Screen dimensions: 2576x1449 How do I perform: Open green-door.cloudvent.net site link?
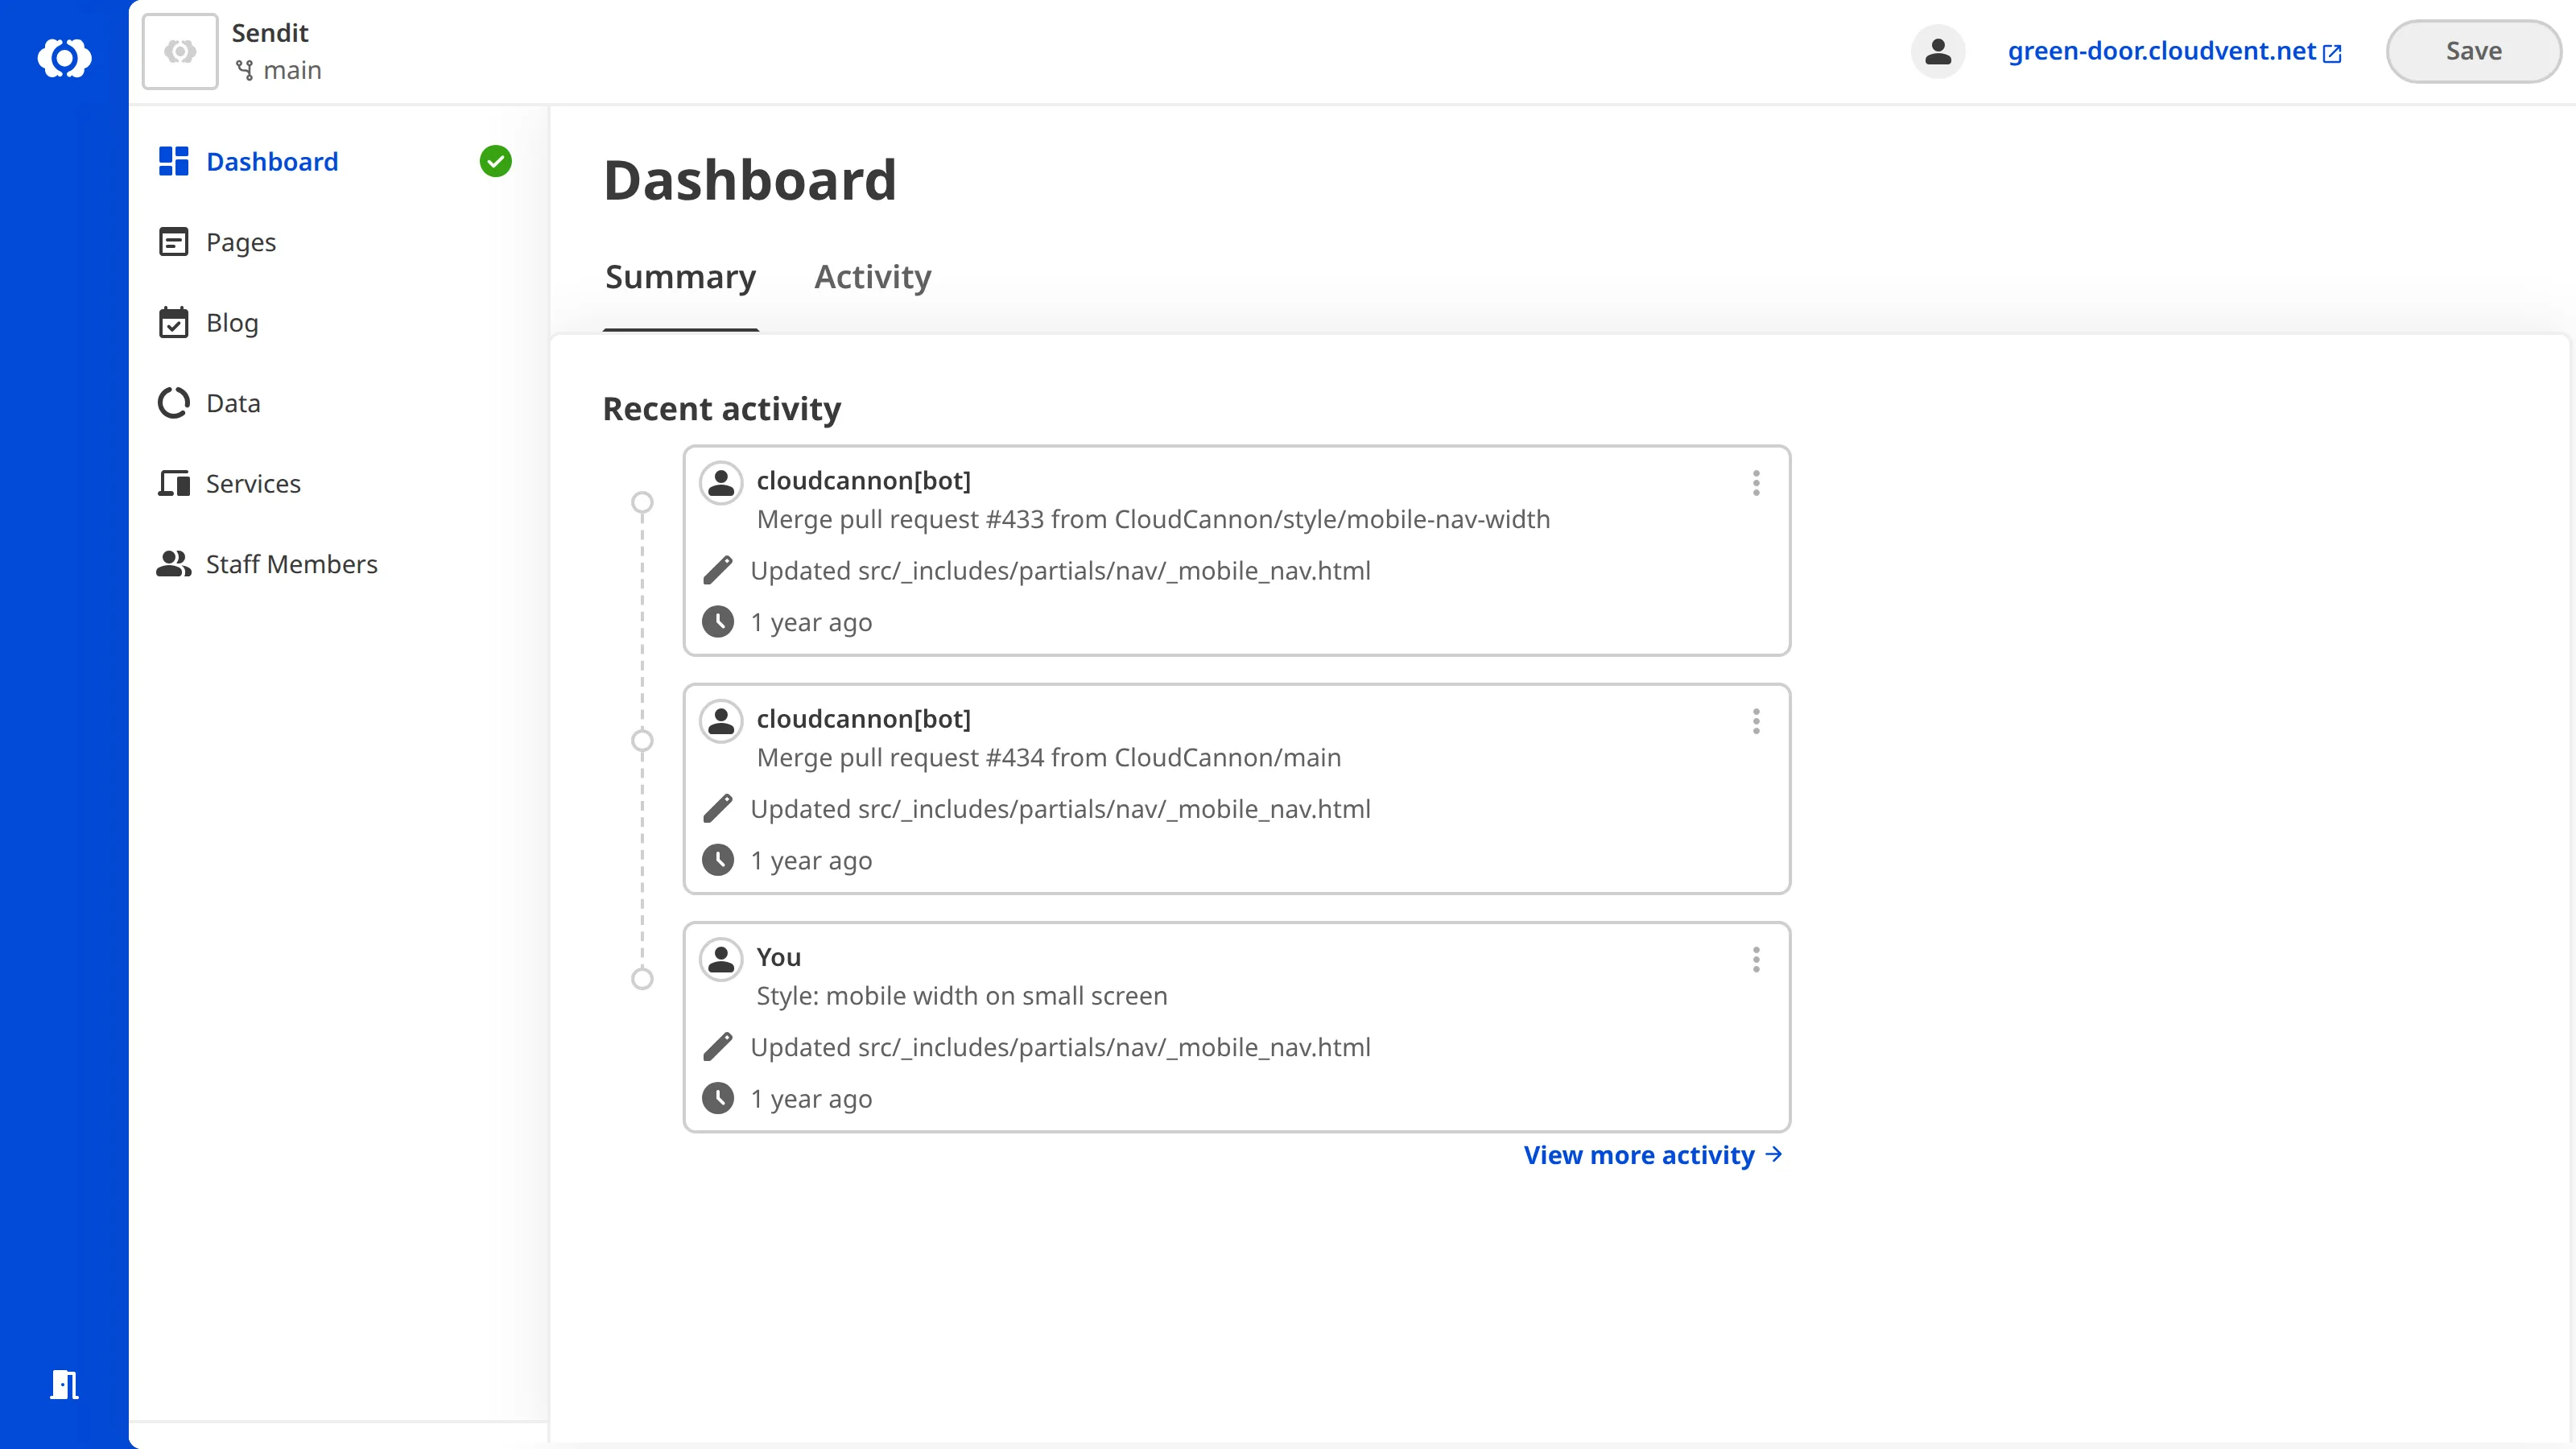click(x=2161, y=51)
